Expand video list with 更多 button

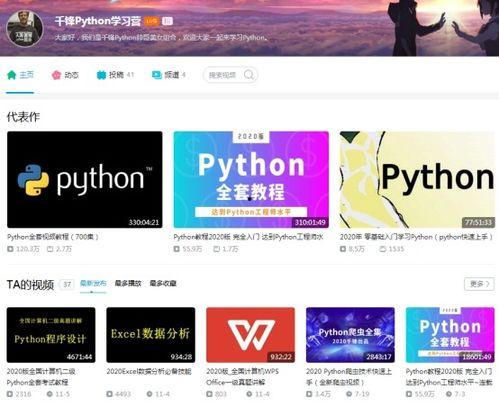(x=479, y=284)
